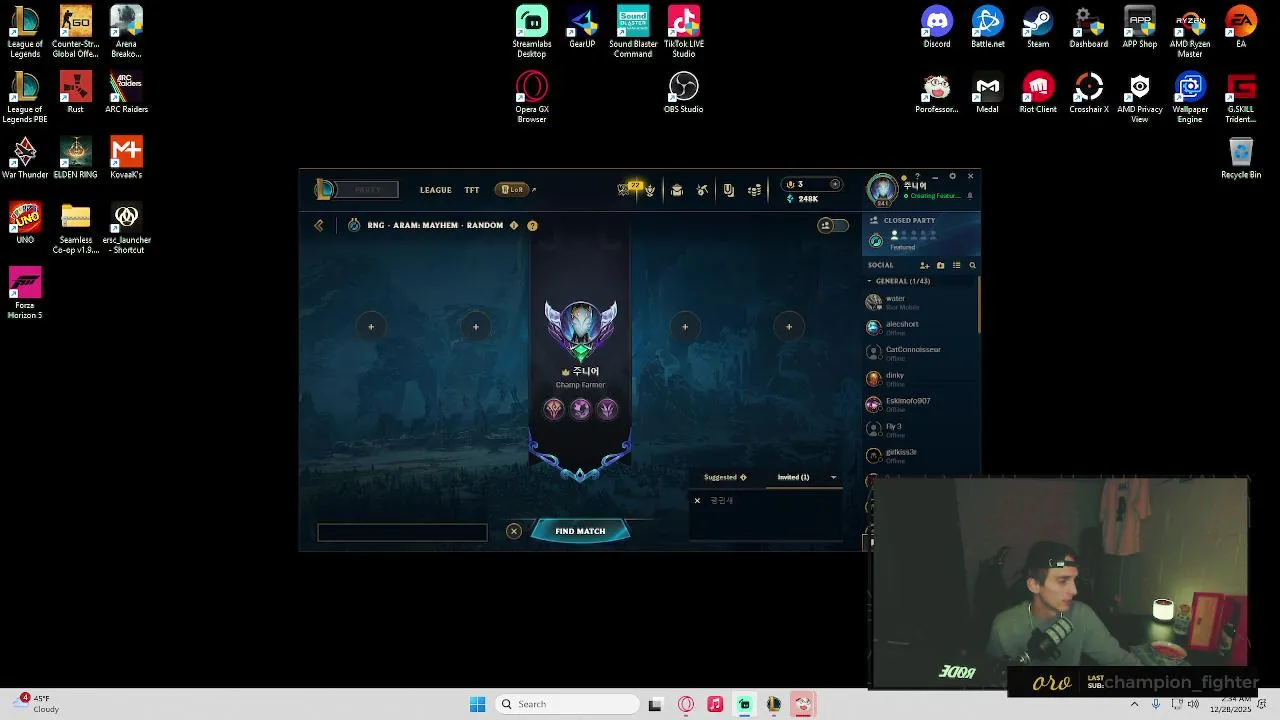Open Windows Start menu
The image size is (1280, 720).
tap(478, 704)
